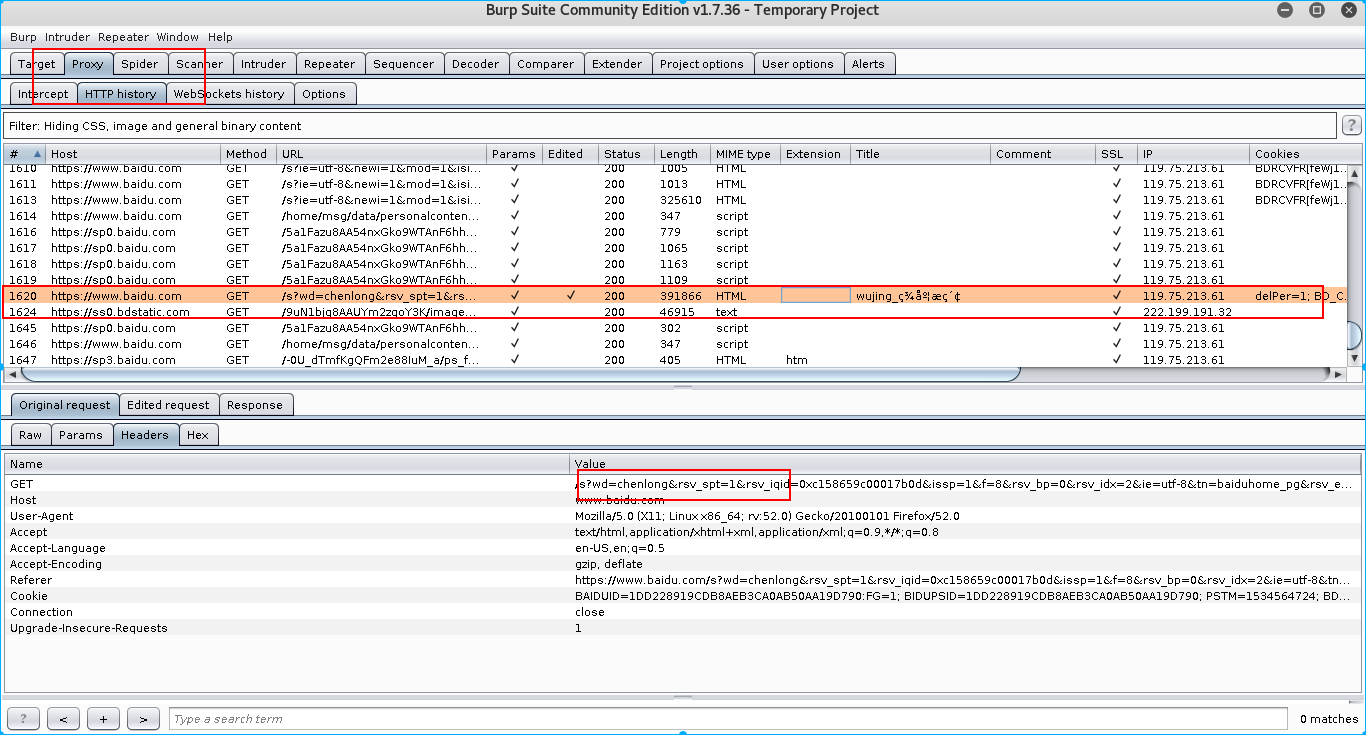Select history row 1624 ss0.bdstatic.com
1366x735 pixels.
tap(676, 312)
